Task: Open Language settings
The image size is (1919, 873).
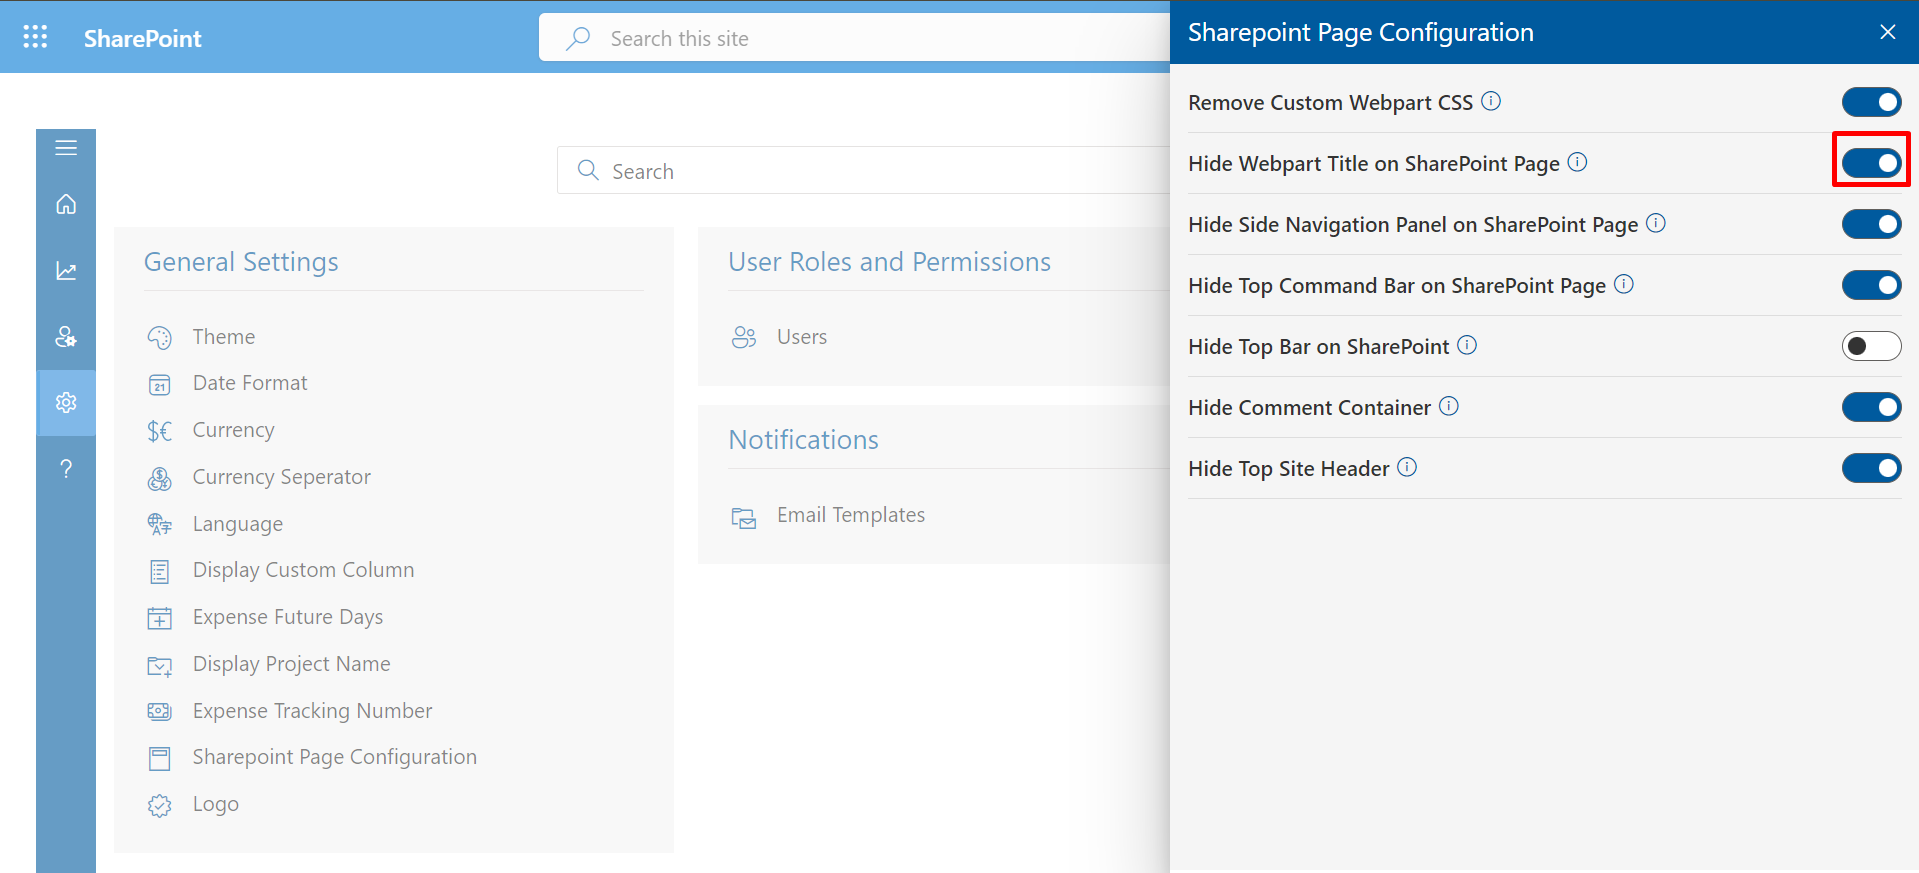Action: pyautogui.click(x=237, y=524)
